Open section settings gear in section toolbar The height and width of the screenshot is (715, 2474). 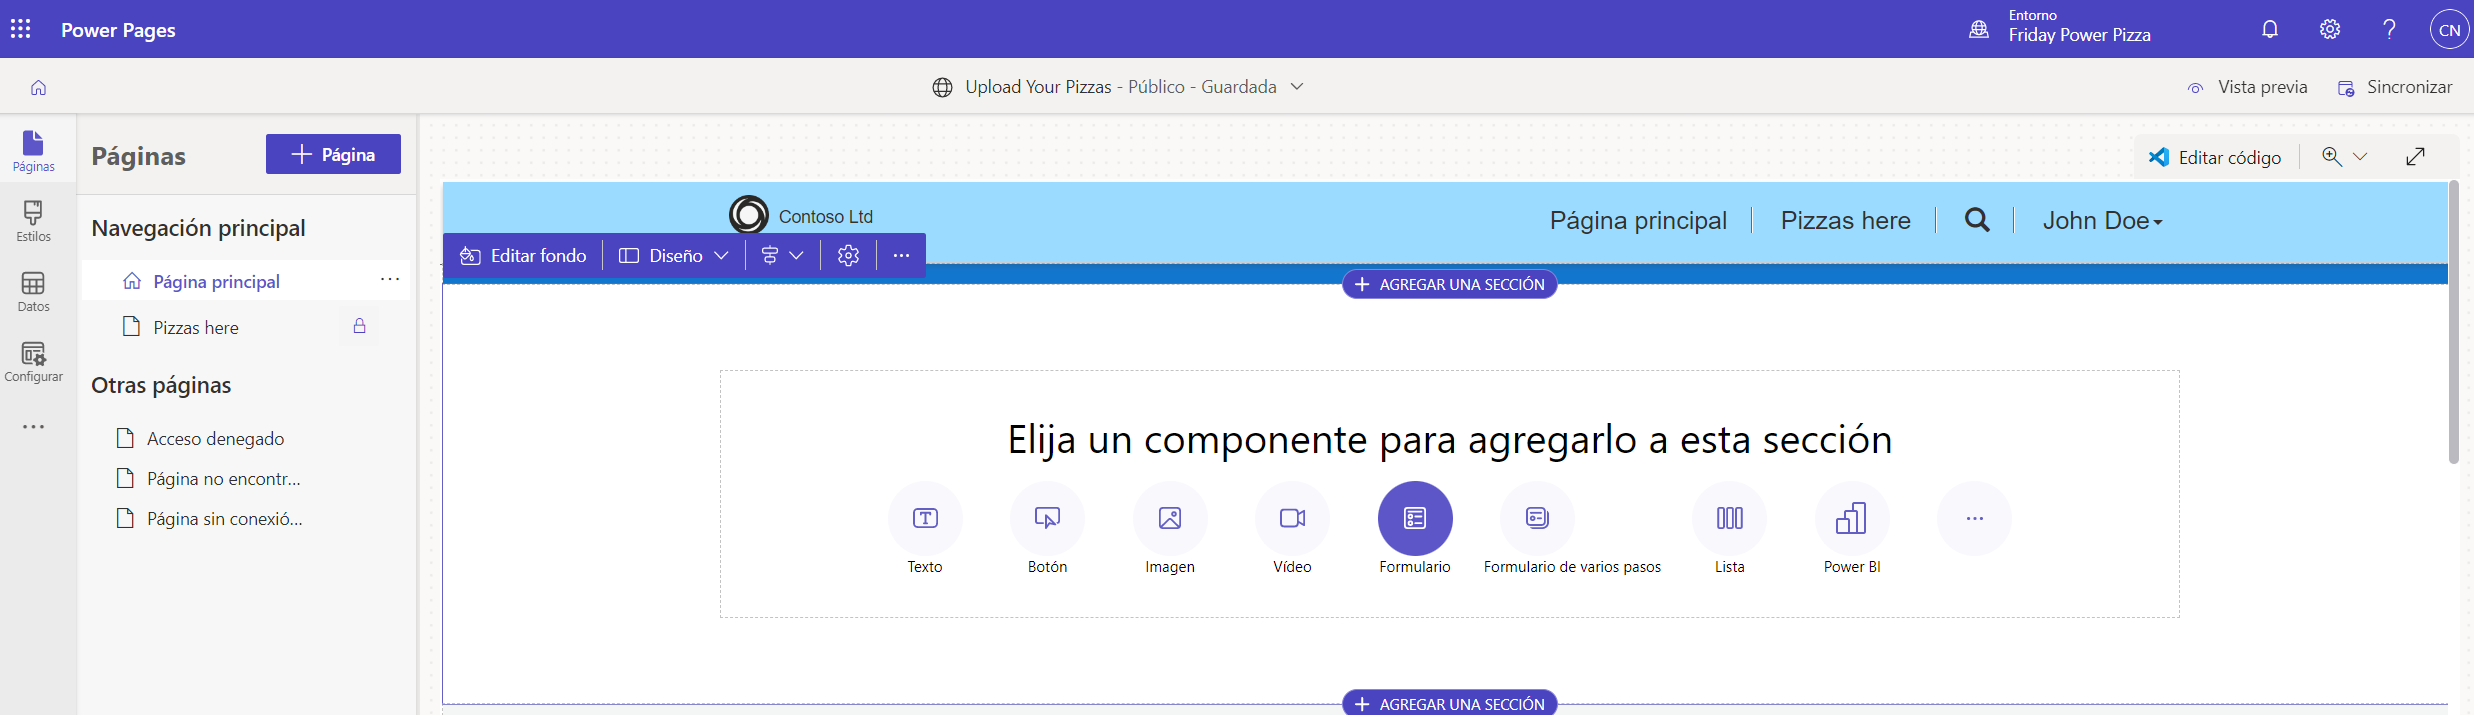(x=848, y=256)
